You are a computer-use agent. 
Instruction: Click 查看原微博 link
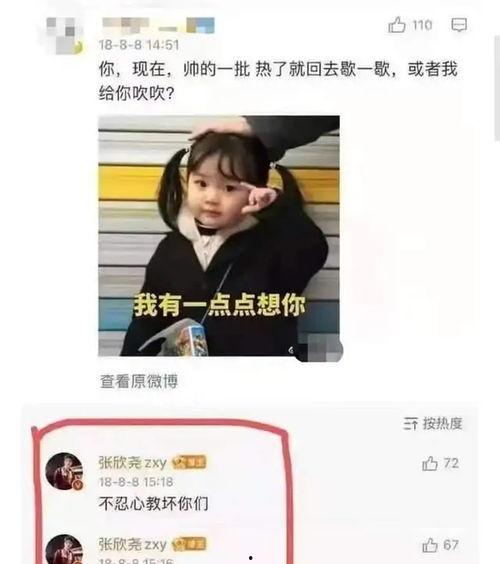tap(138, 382)
